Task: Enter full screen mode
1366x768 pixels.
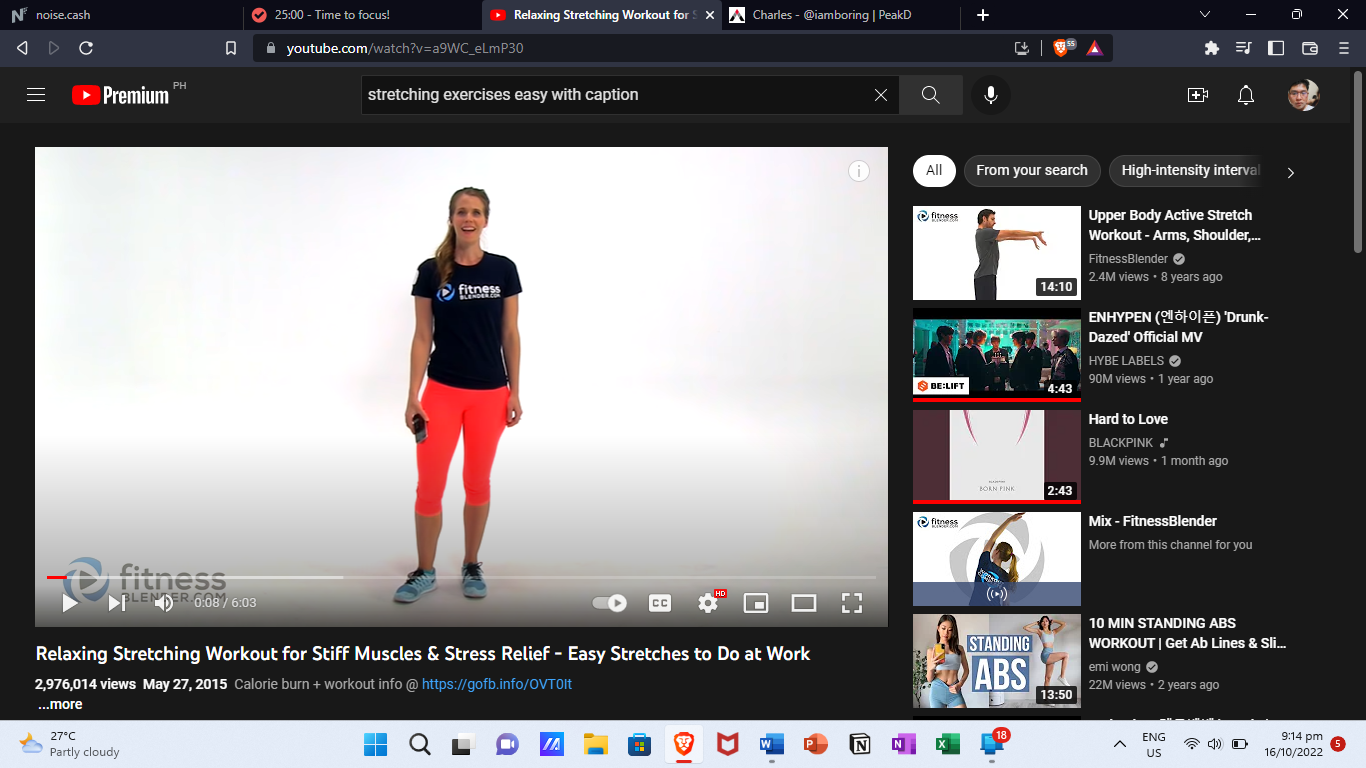Action: coord(852,603)
